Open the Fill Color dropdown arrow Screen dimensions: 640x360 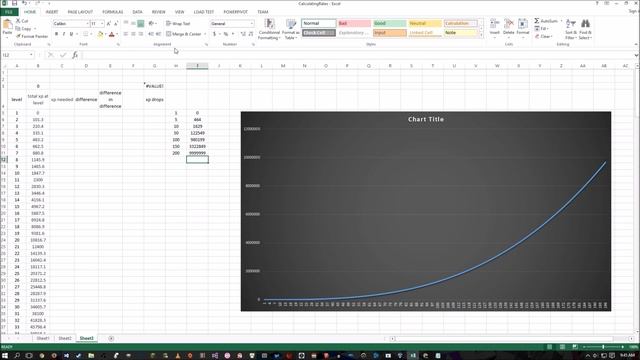click(105, 34)
